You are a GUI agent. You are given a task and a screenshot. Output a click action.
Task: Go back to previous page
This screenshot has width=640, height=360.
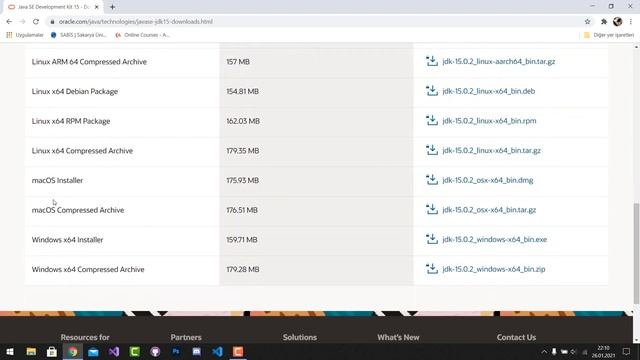pos(9,22)
